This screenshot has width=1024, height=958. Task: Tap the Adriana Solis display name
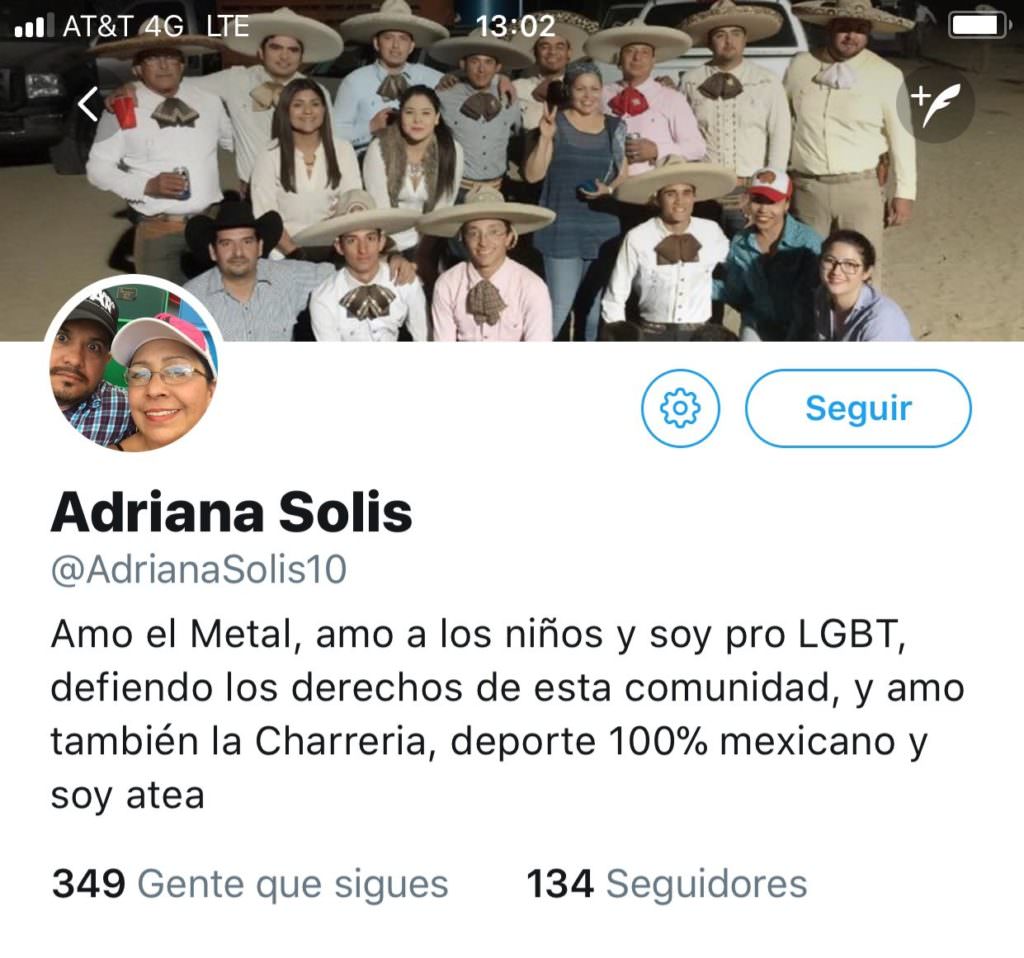pos(232,512)
